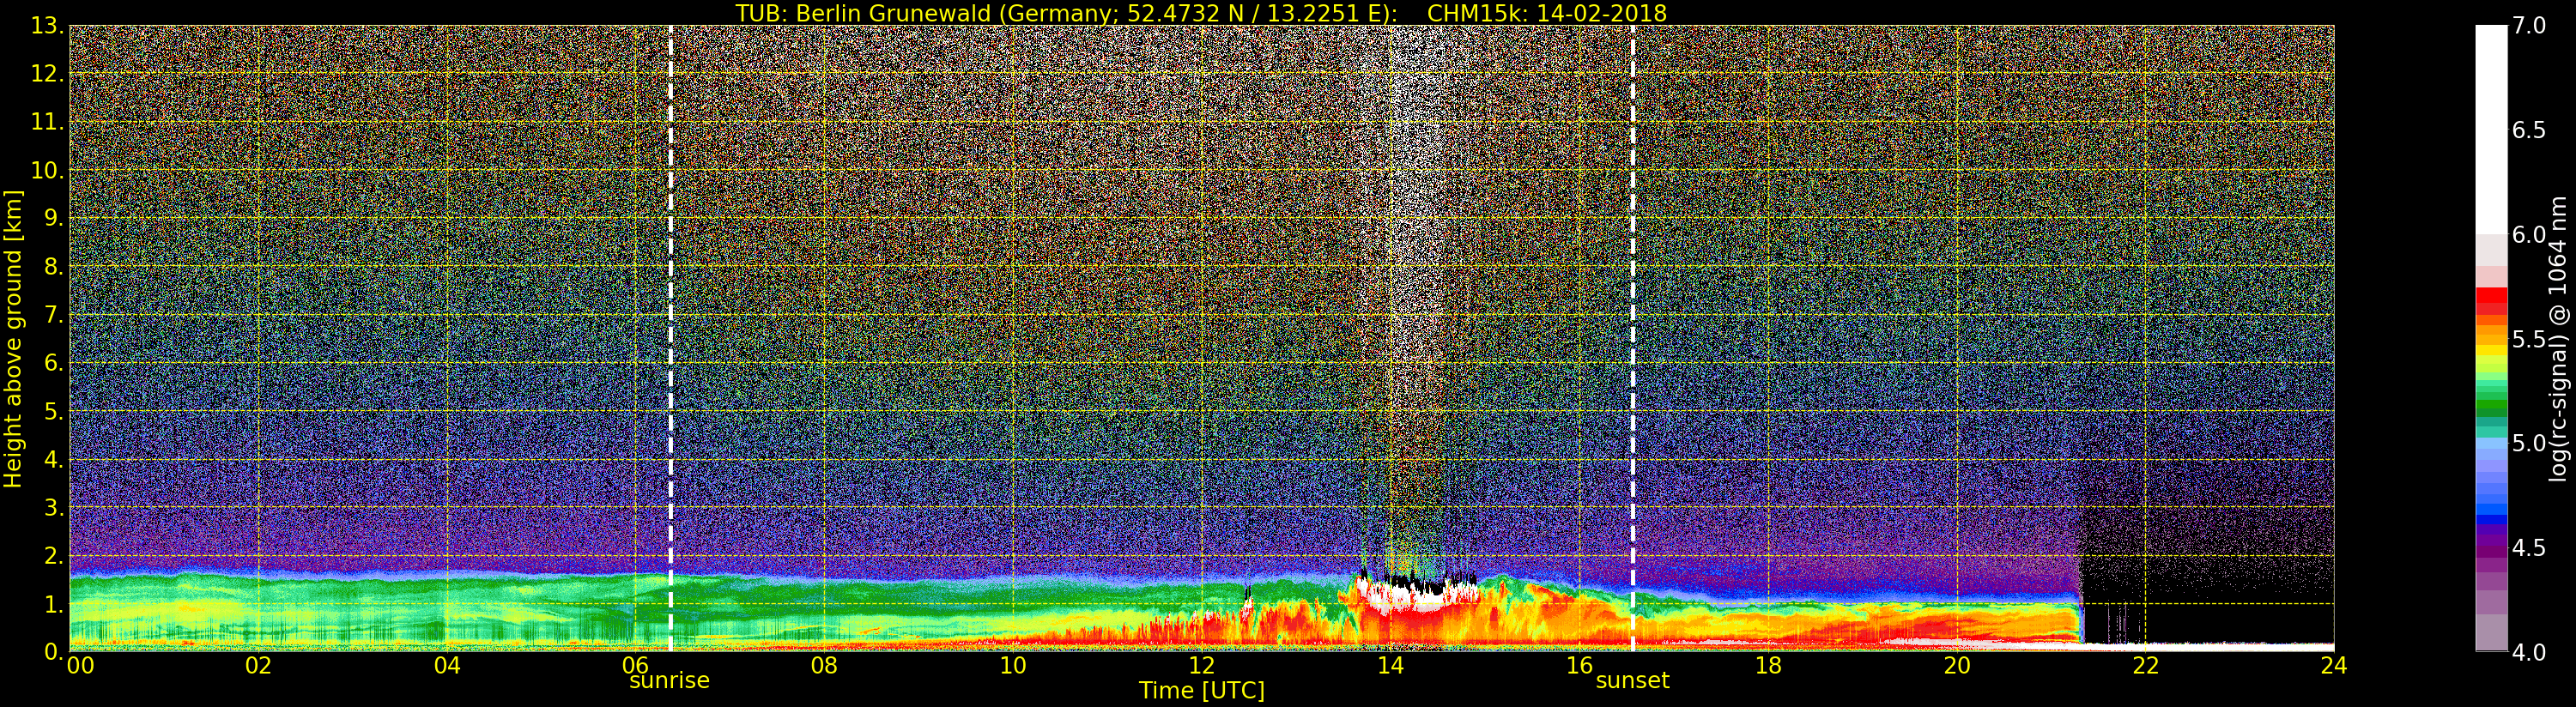Viewport: 2576px width, 707px height.
Task: Click the colorbar tick label '5.0'
Action: tap(2530, 443)
